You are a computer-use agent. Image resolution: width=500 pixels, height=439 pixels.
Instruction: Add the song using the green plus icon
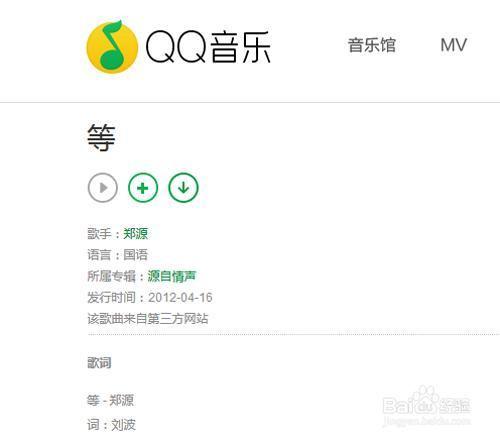point(143,188)
